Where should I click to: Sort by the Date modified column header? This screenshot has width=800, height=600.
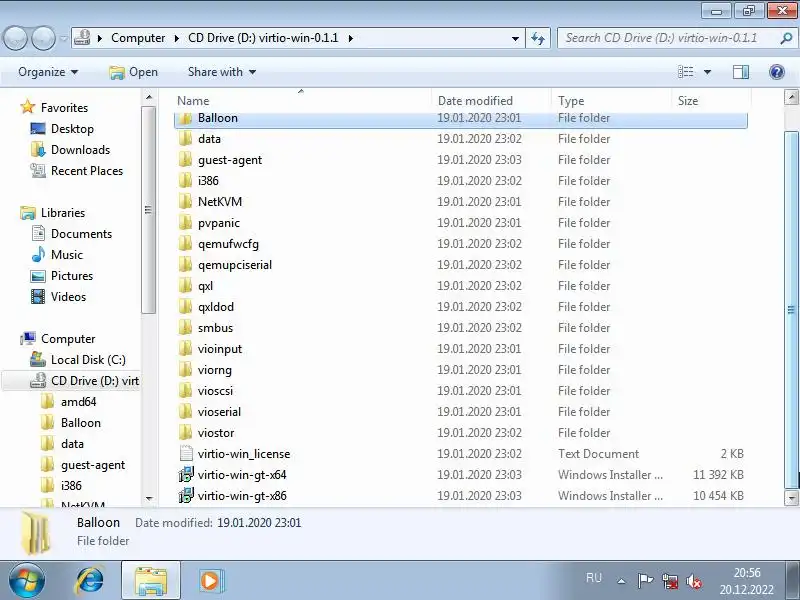(x=475, y=101)
